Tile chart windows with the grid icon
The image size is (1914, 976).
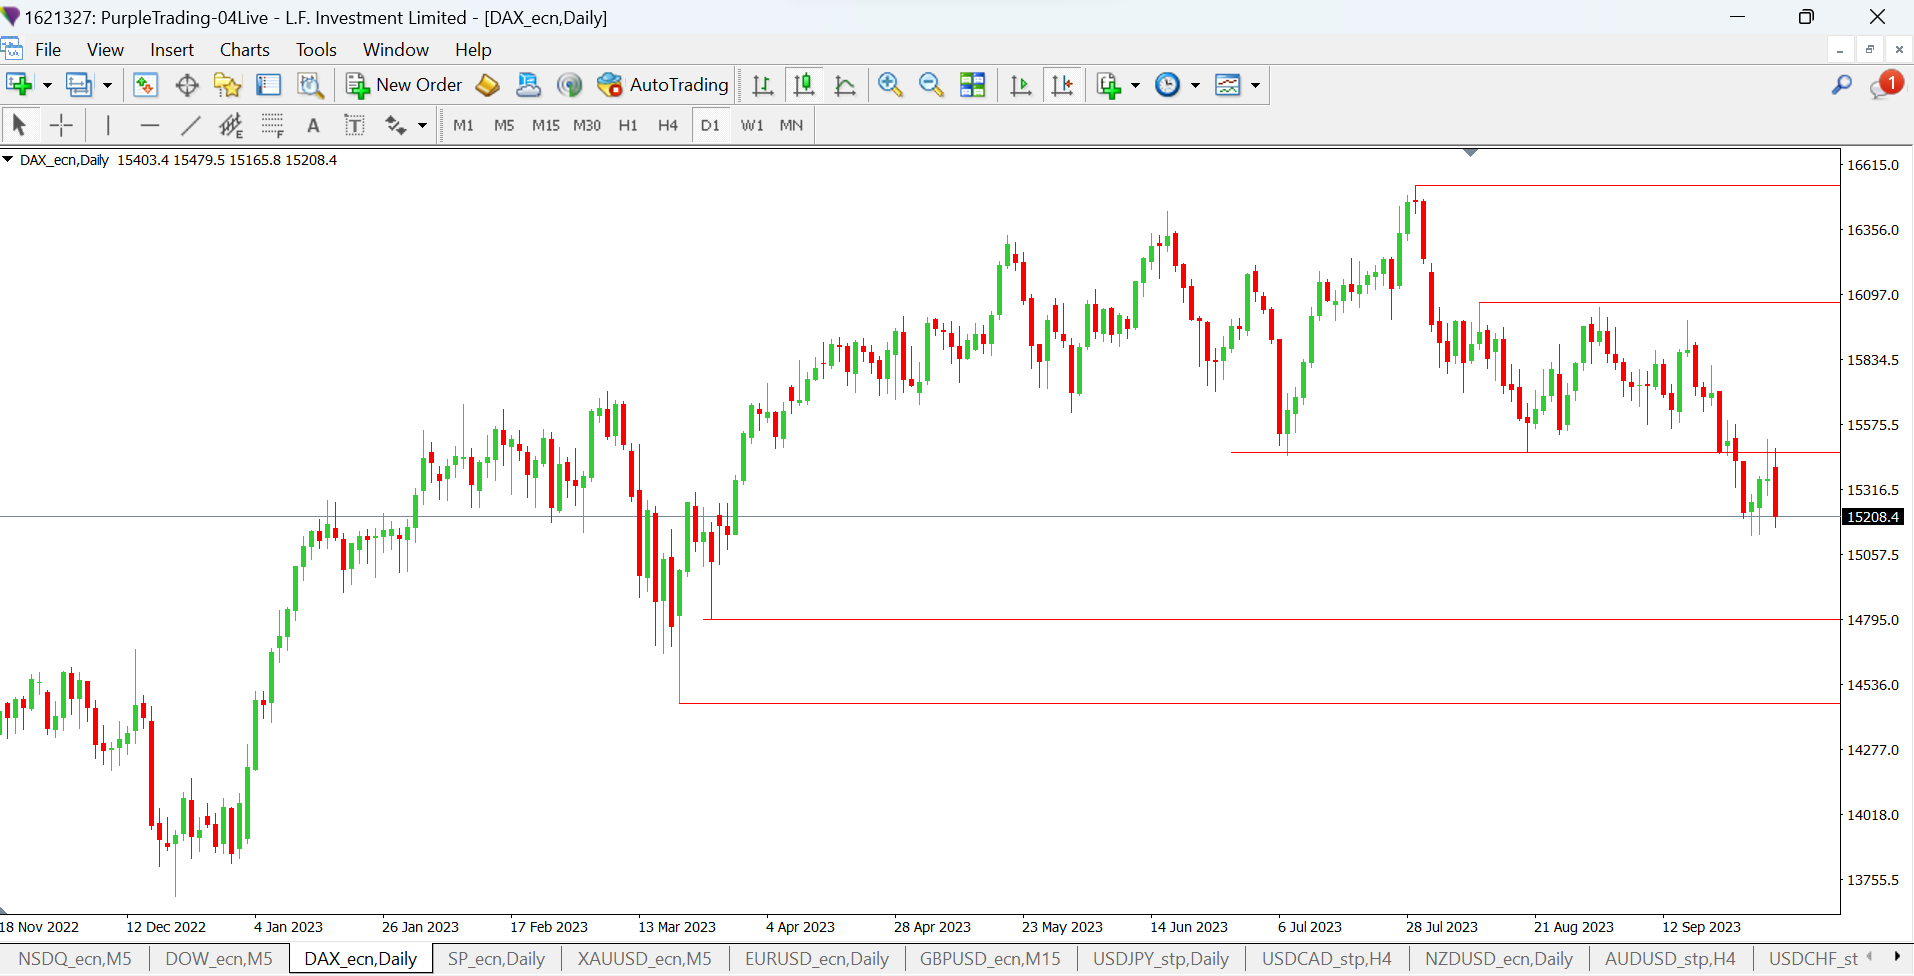tap(973, 85)
